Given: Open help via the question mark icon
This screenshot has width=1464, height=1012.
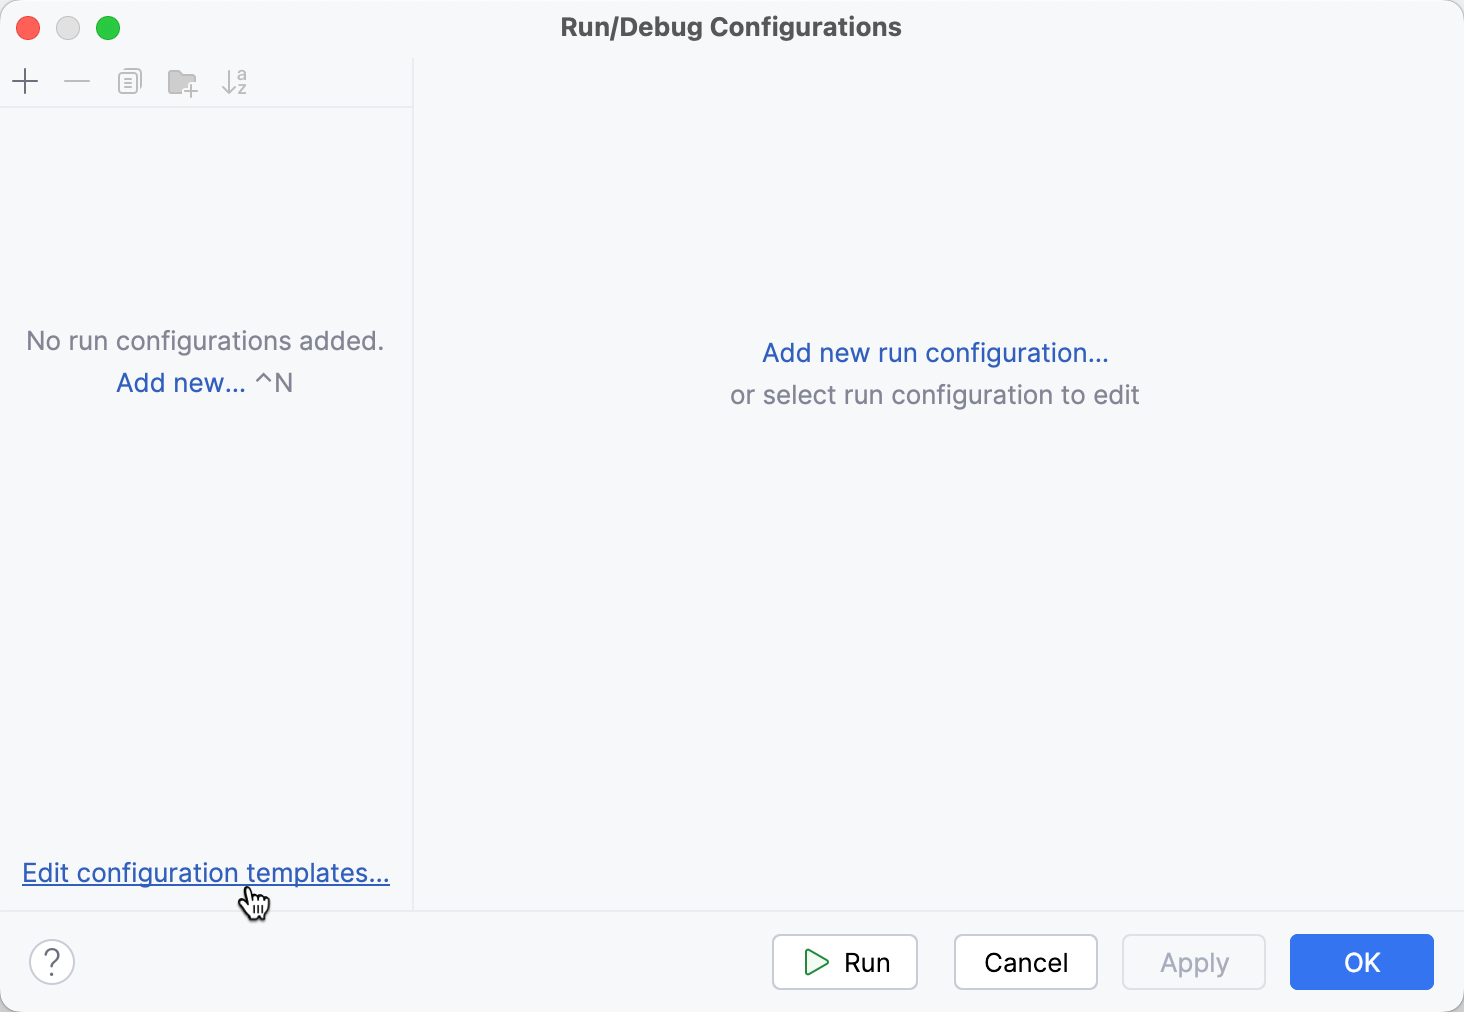Looking at the screenshot, I should pyautogui.click(x=52, y=962).
